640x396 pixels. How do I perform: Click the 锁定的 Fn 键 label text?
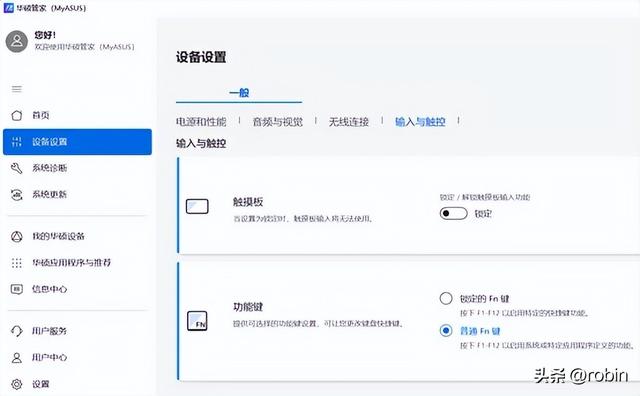pyautogui.click(x=484, y=299)
